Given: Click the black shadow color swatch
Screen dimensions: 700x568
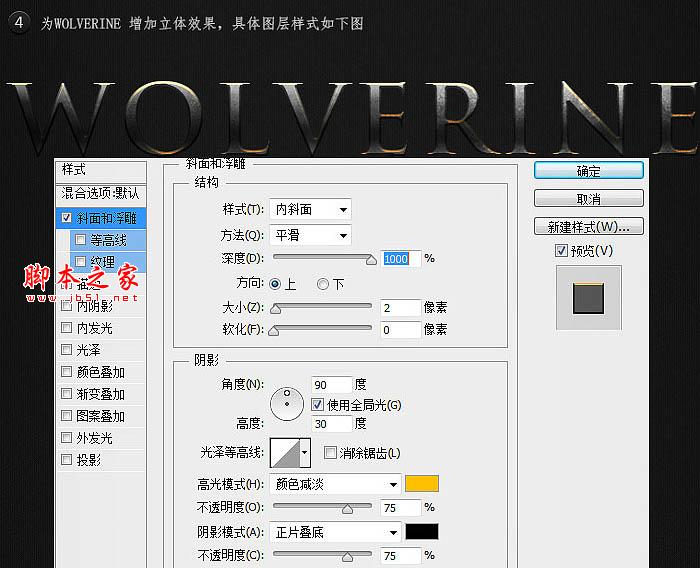Looking at the screenshot, I should 422,532.
